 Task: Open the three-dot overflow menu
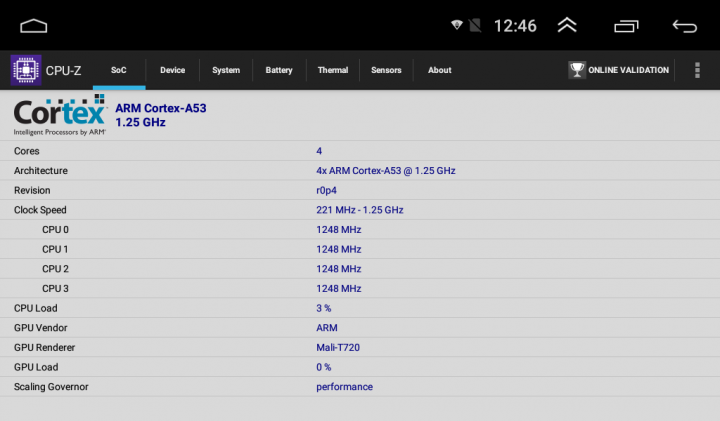697,70
